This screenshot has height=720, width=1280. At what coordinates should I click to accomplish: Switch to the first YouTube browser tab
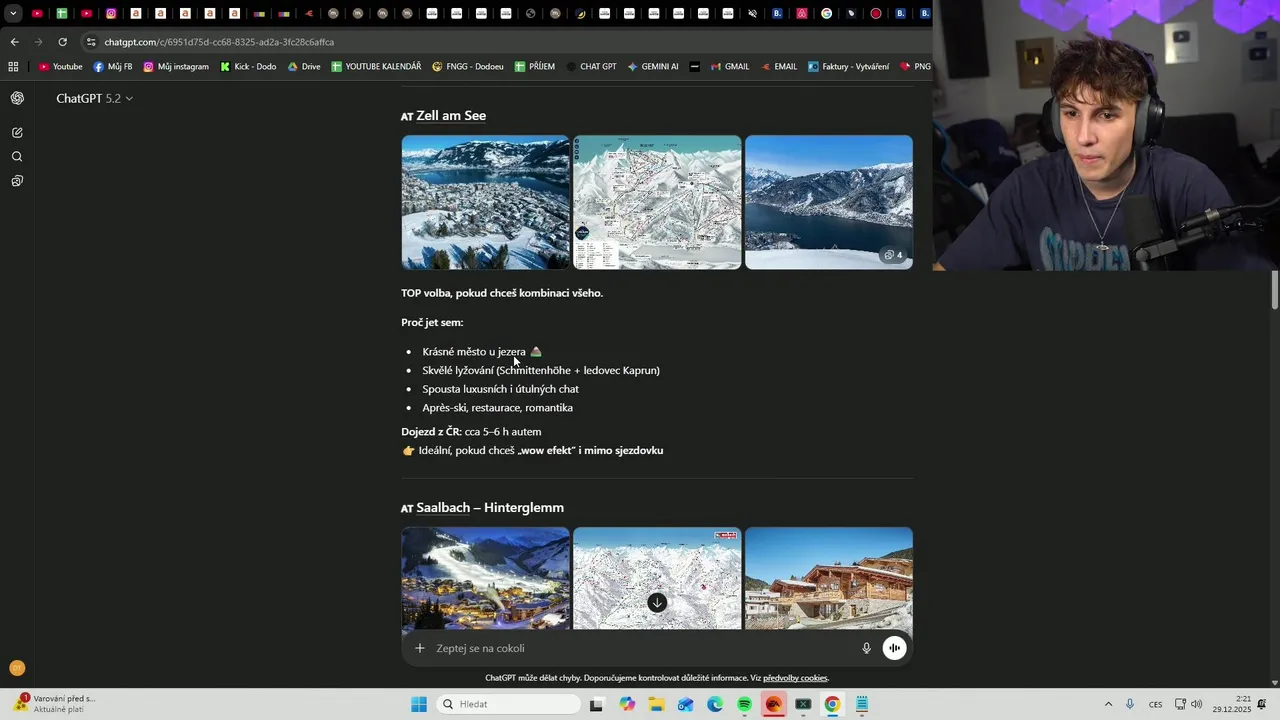point(37,13)
